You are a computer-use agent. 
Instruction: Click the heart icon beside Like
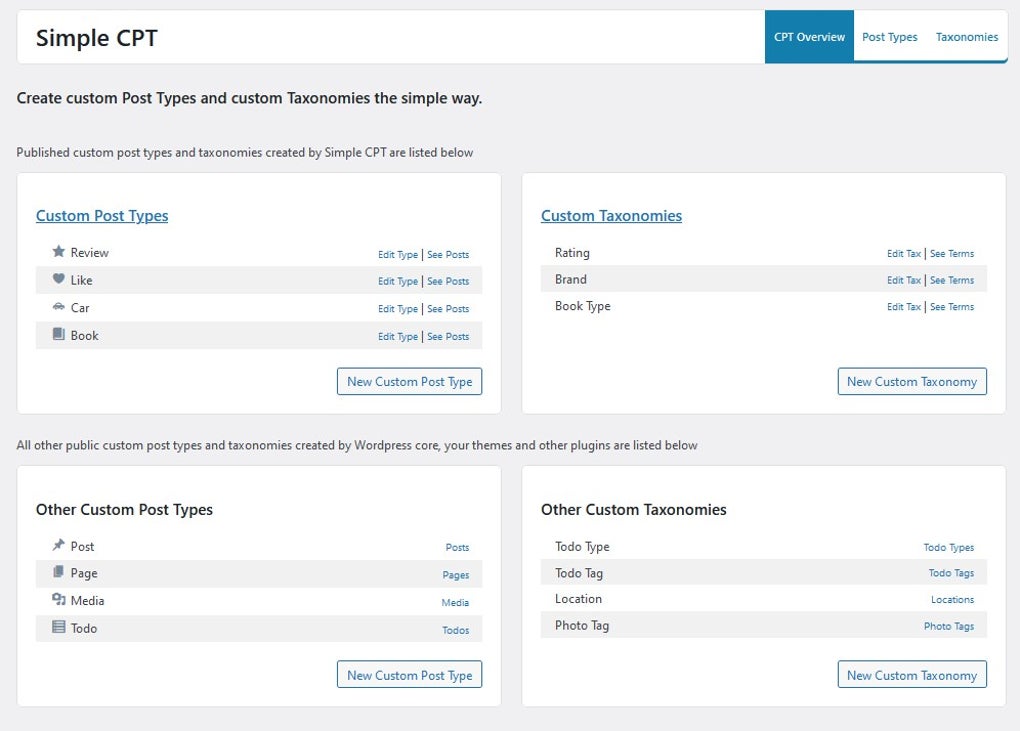click(x=58, y=280)
